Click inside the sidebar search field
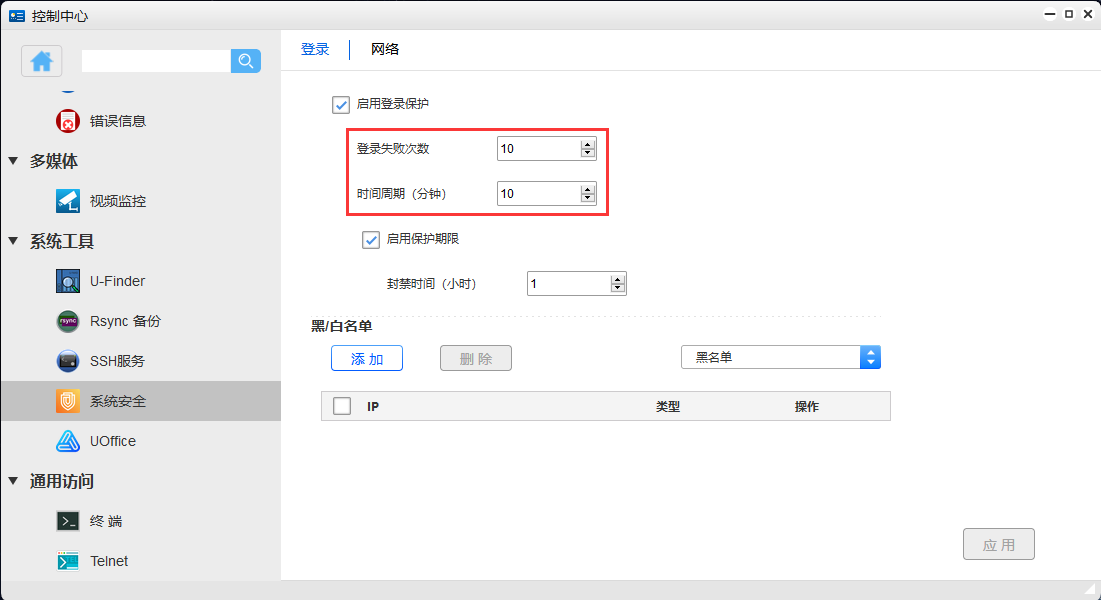 (x=156, y=61)
